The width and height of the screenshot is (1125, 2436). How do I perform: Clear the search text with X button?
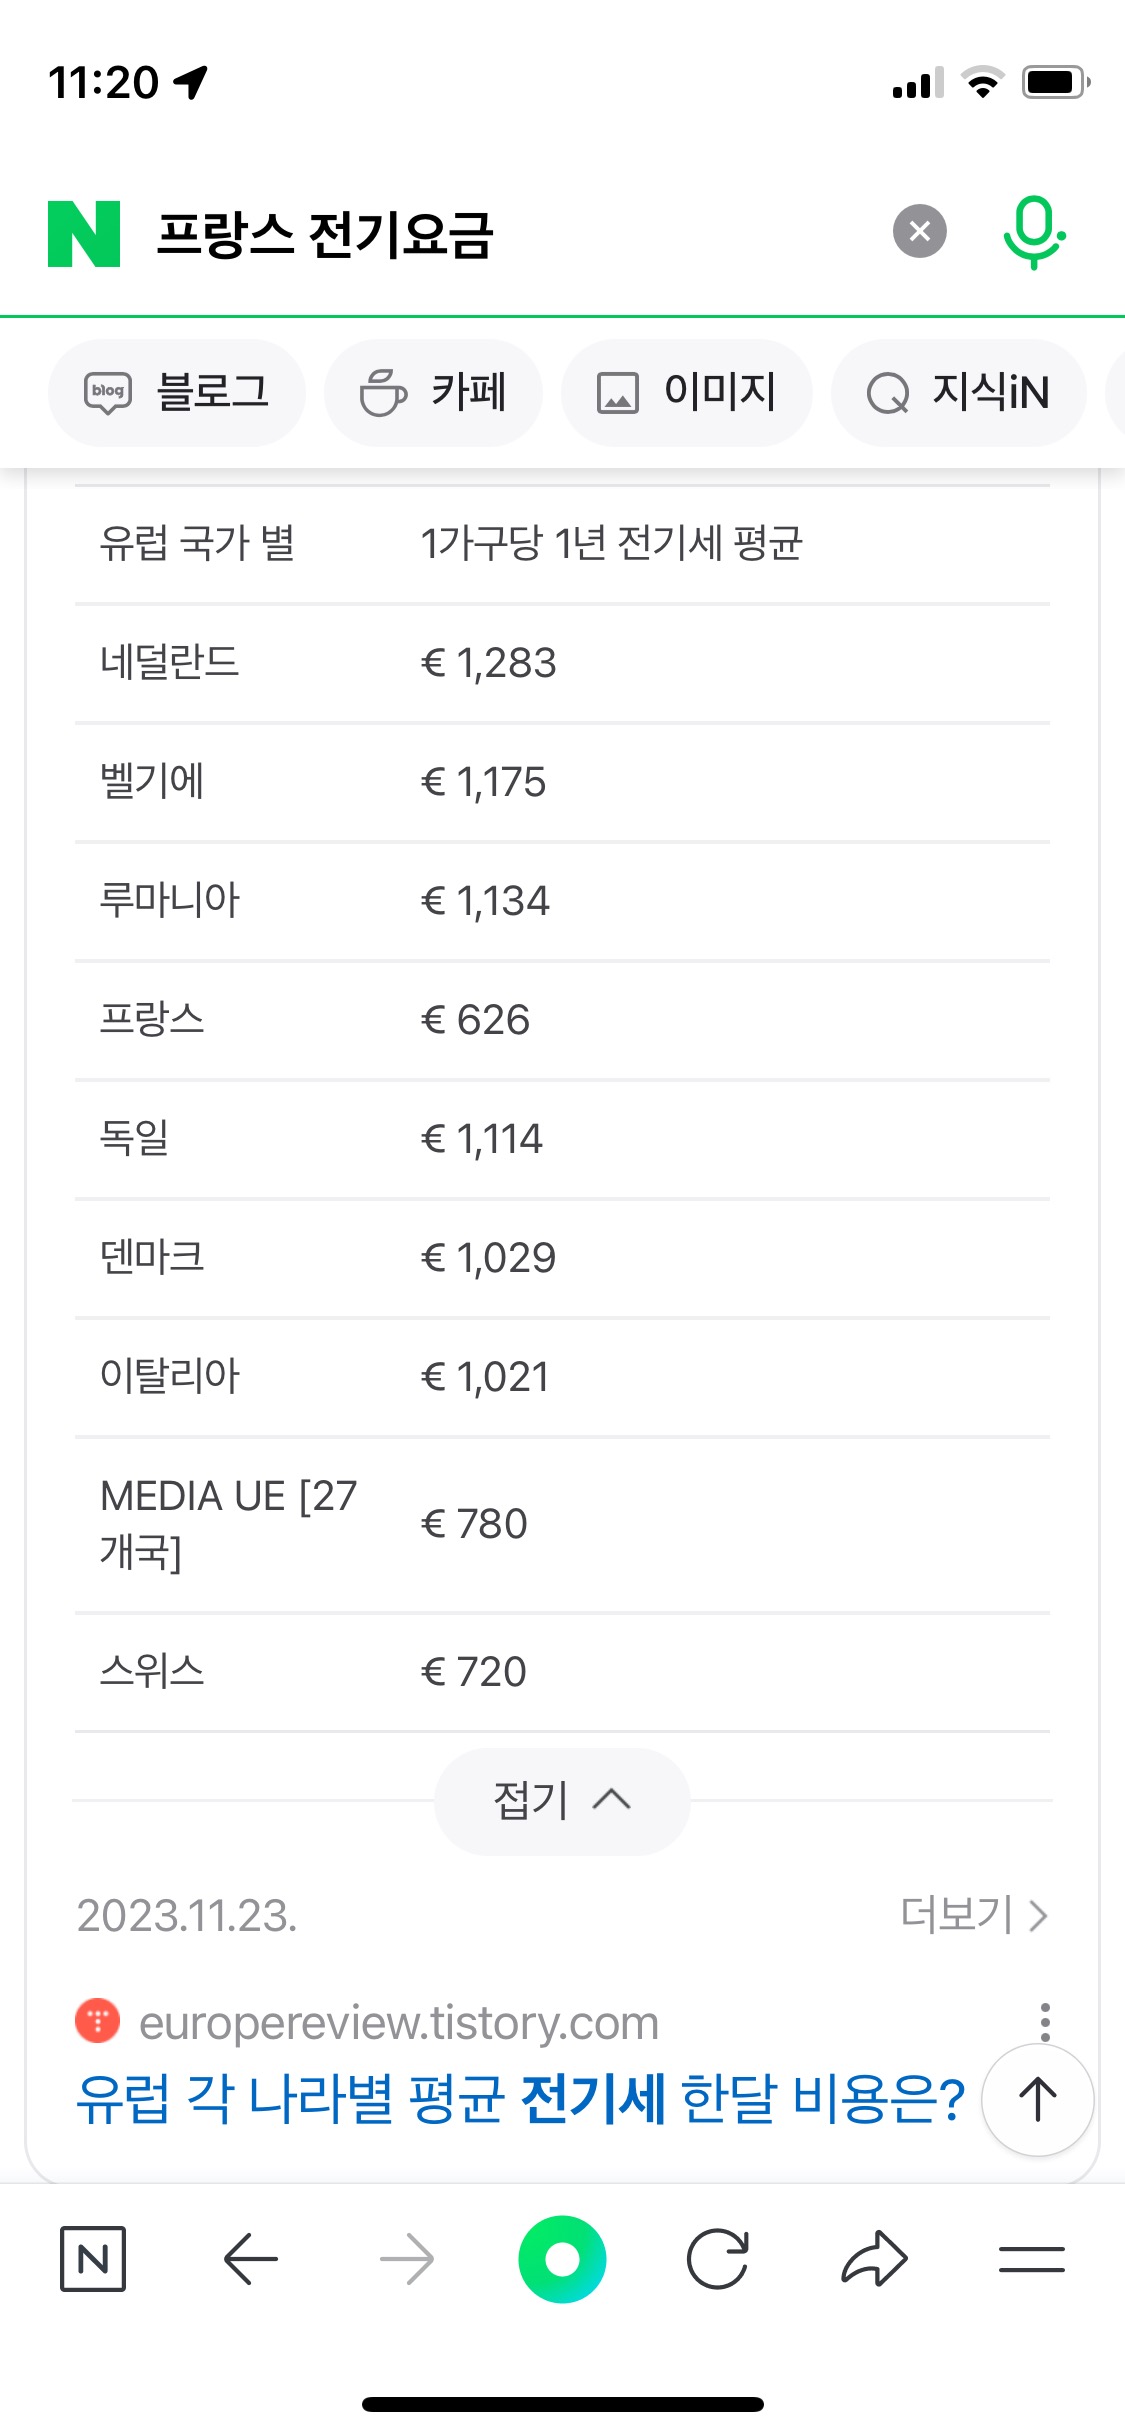pyautogui.click(x=919, y=232)
